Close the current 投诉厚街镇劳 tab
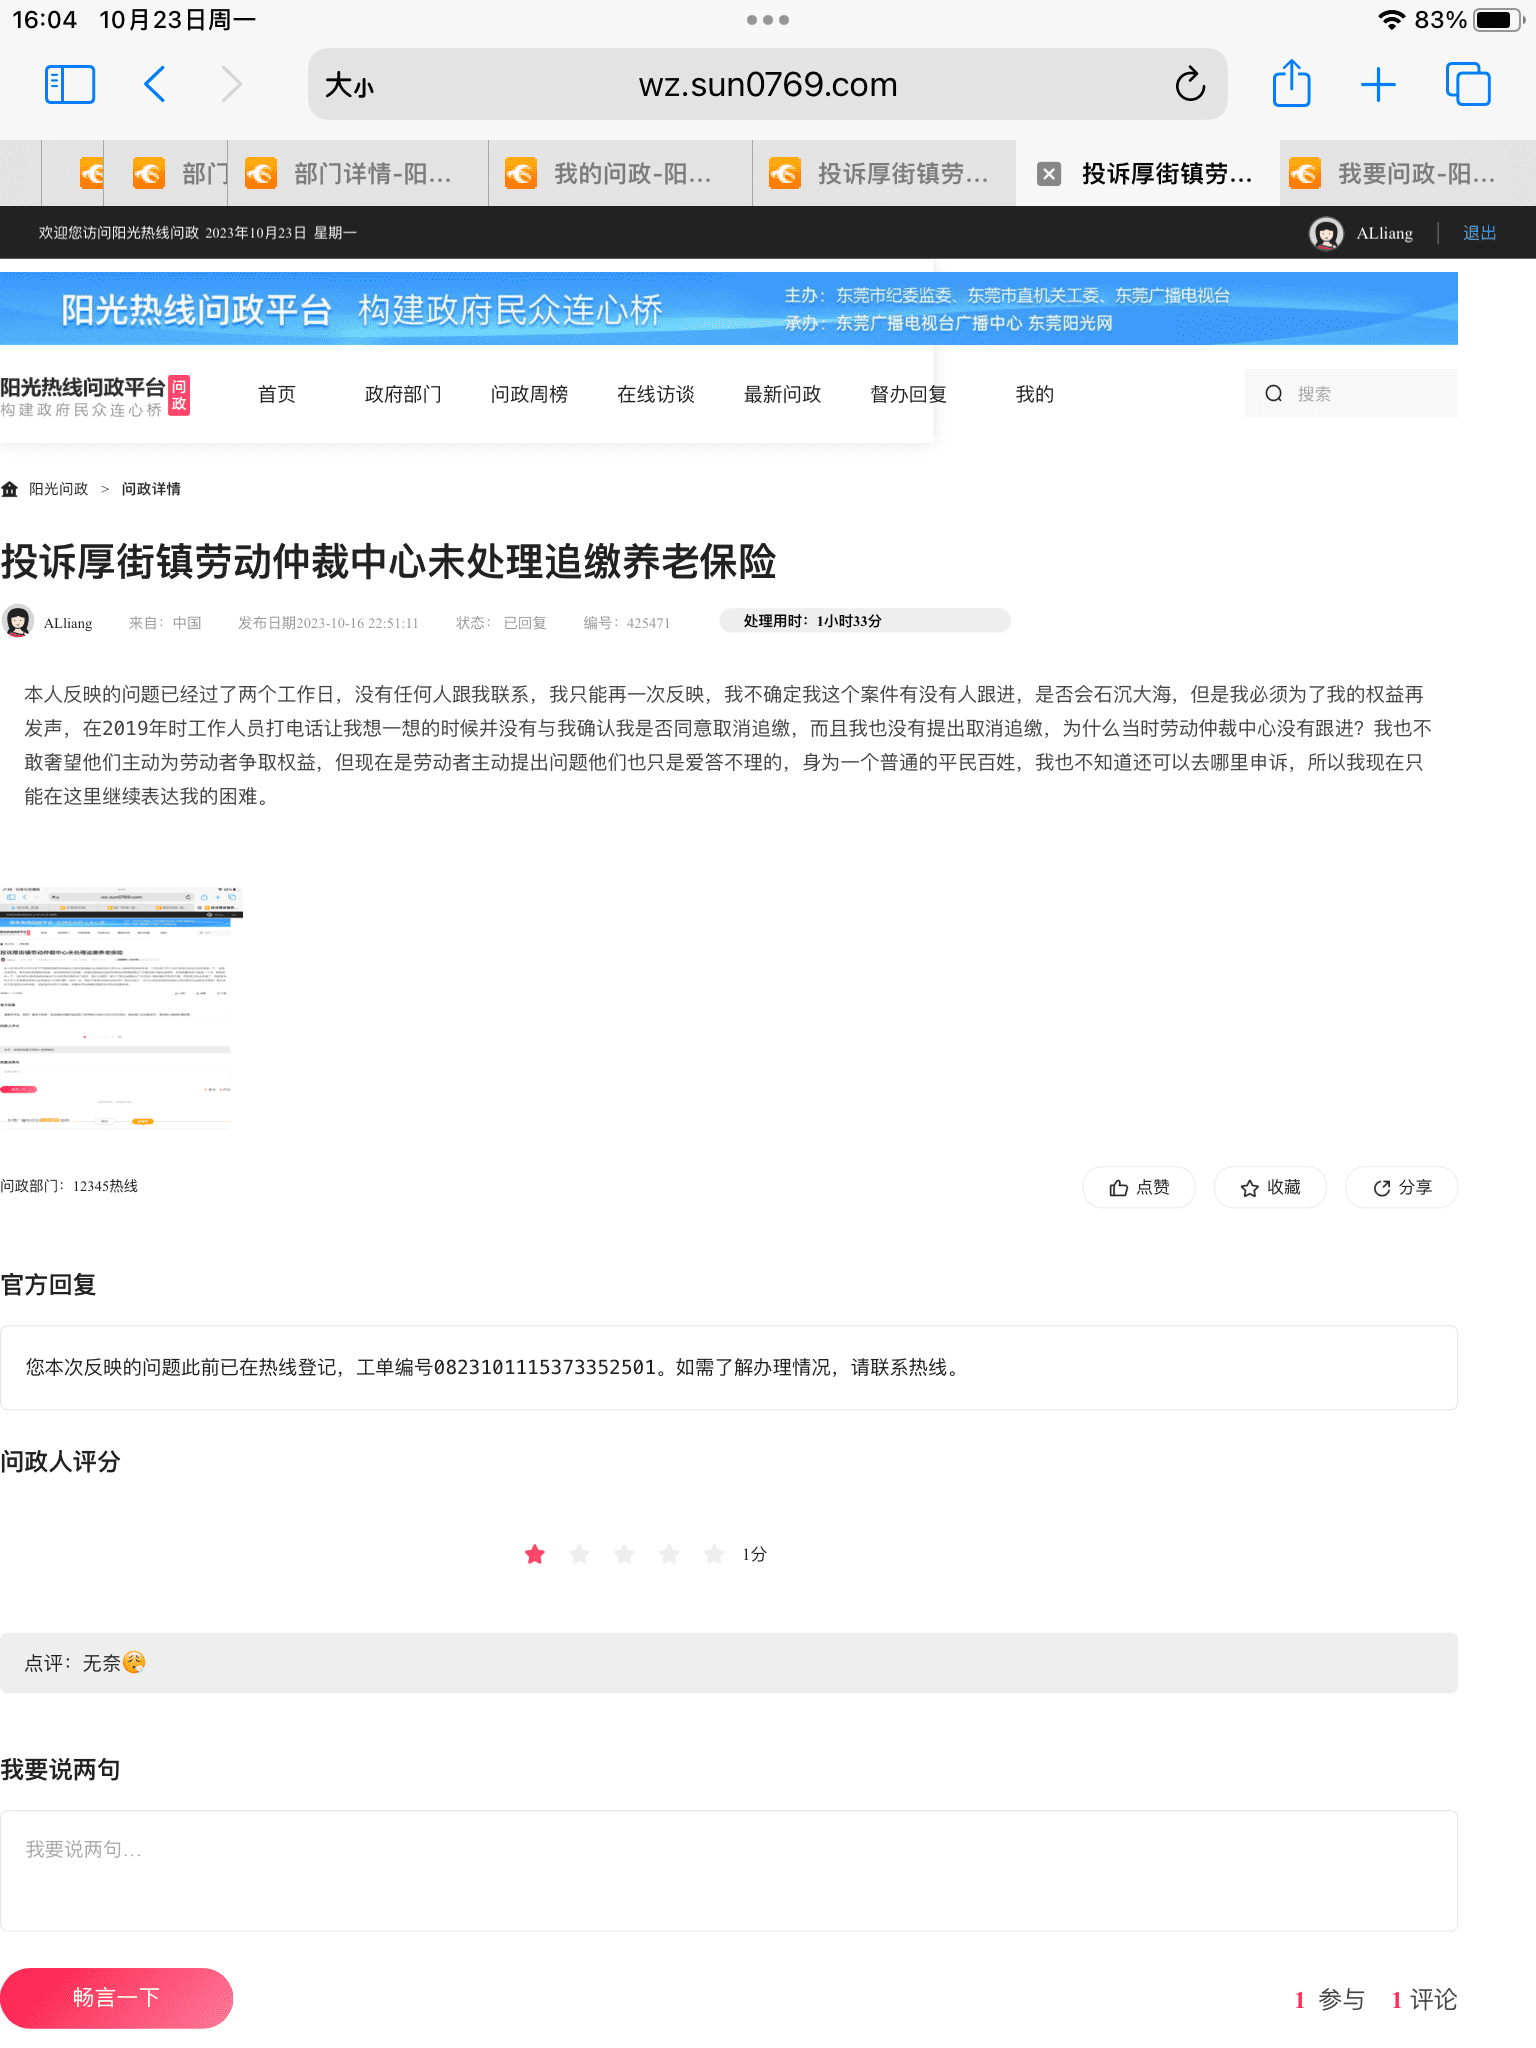Viewport: 1536px width, 2048px height. tap(1048, 174)
